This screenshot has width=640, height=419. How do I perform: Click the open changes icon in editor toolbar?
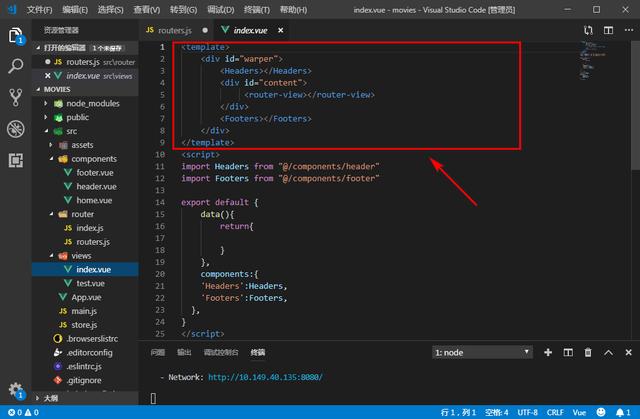588,30
